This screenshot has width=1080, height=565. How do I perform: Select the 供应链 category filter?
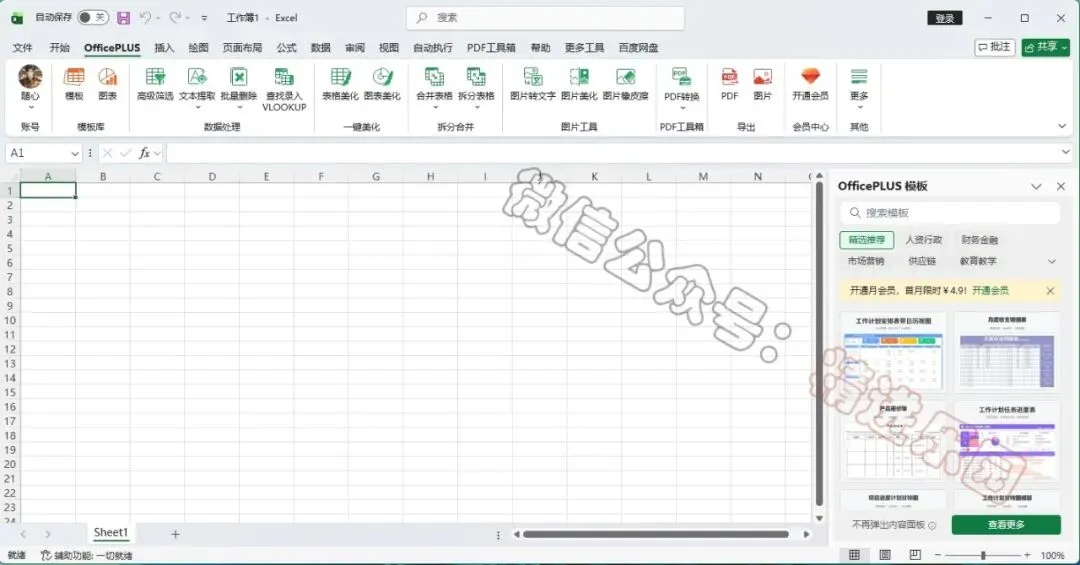[922, 261]
